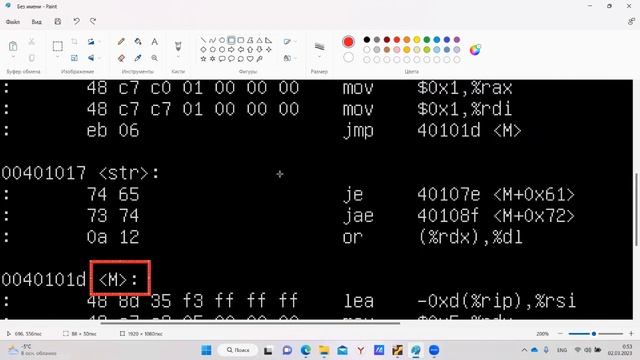Pick the green palette color
The height and width of the screenshot is (360, 640).
click(427, 40)
